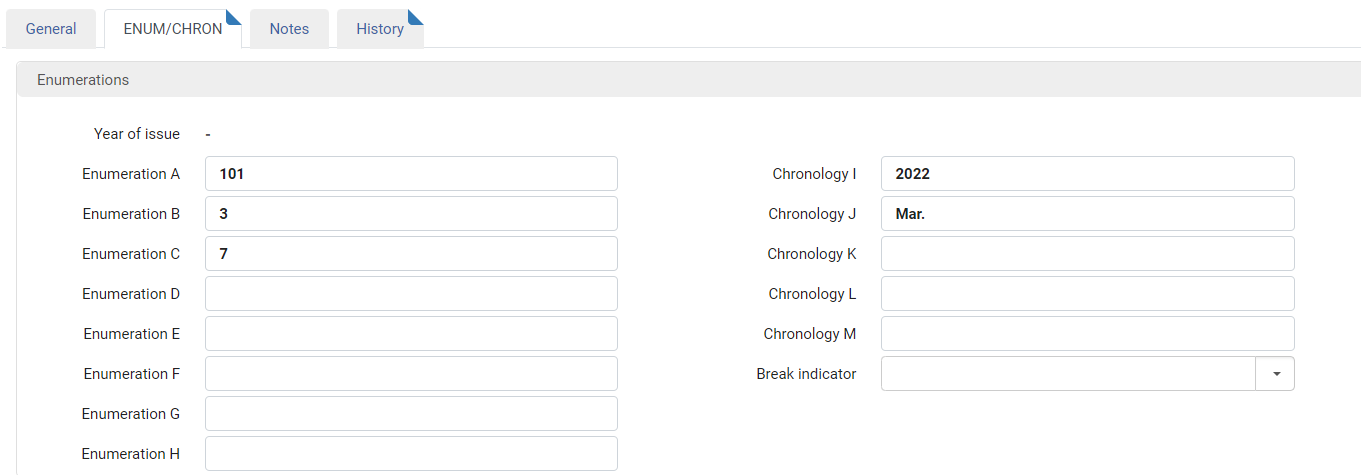Switch to the General tab
The width and height of the screenshot is (1361, 475).
[x=51, y=29]
